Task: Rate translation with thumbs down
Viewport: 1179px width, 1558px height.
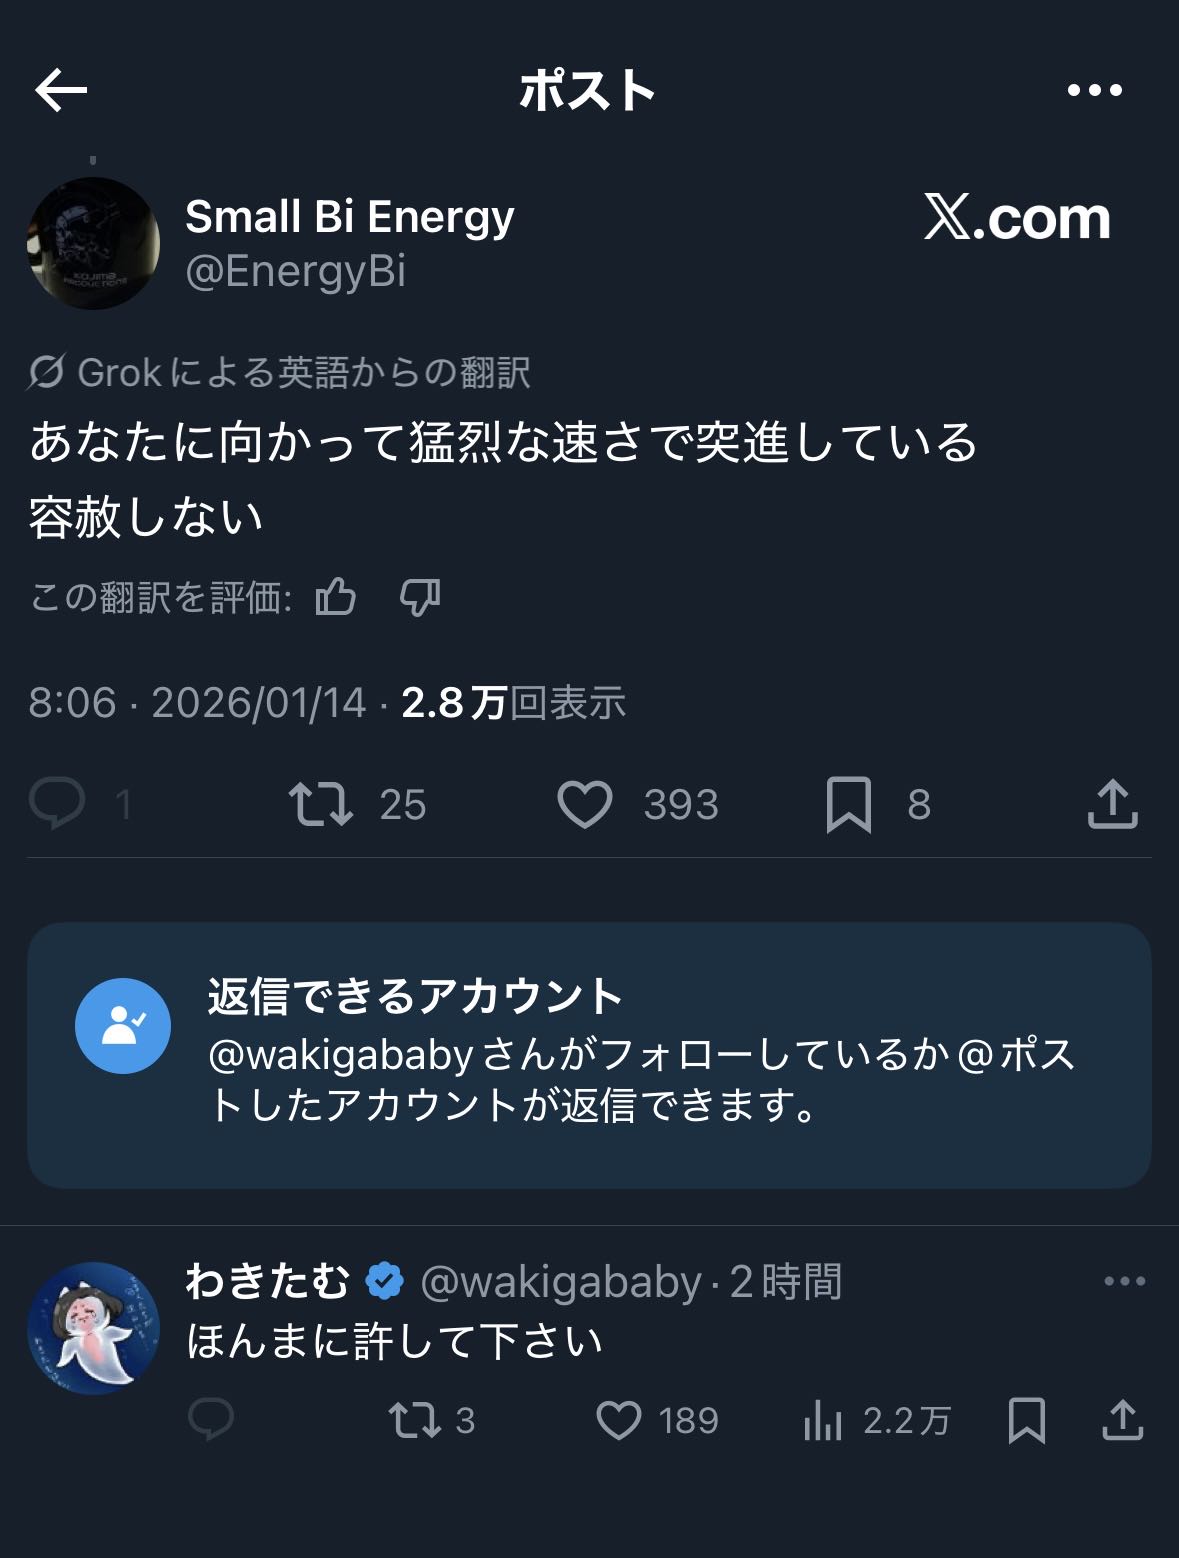Action: 420,597
